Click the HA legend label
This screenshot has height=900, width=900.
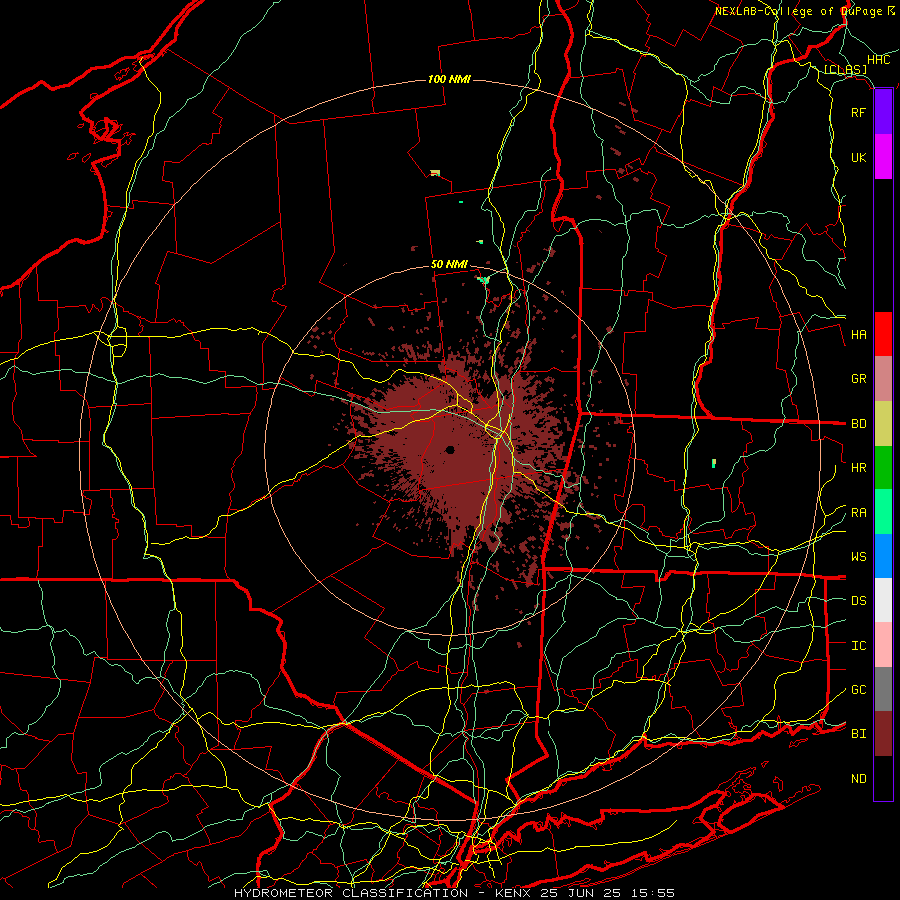coord(859,335)
